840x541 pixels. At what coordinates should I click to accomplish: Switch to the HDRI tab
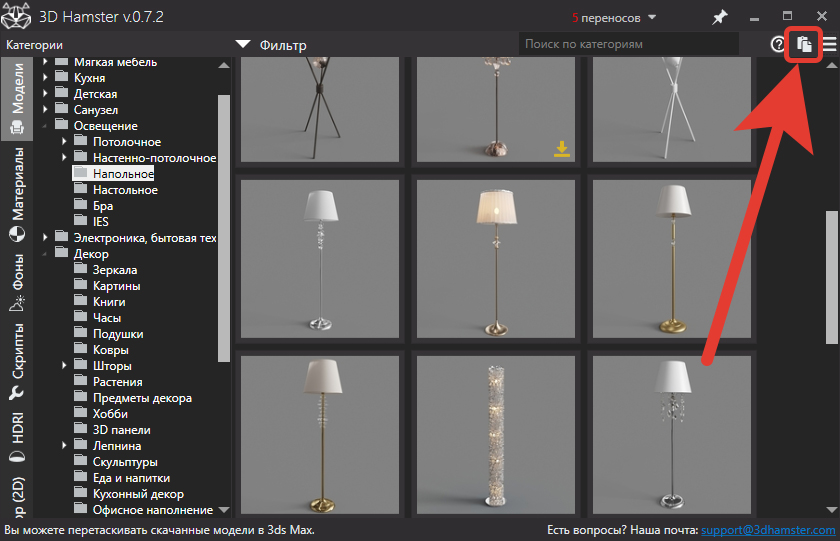pyautogui.click(x=17, y=437)
